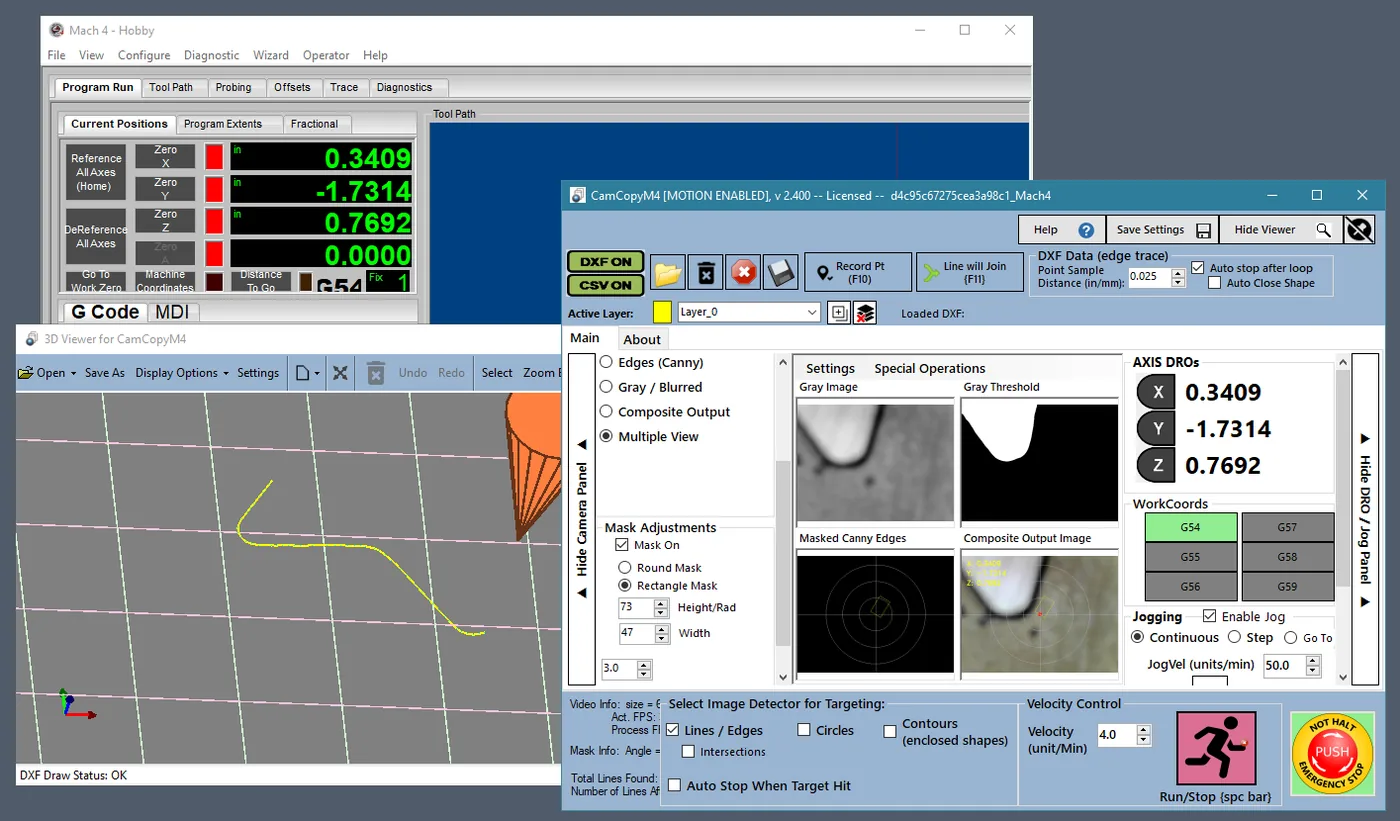1400x821 pixels.
Task: Toggle the CSV ON indicator button
Action: point(606,285)
